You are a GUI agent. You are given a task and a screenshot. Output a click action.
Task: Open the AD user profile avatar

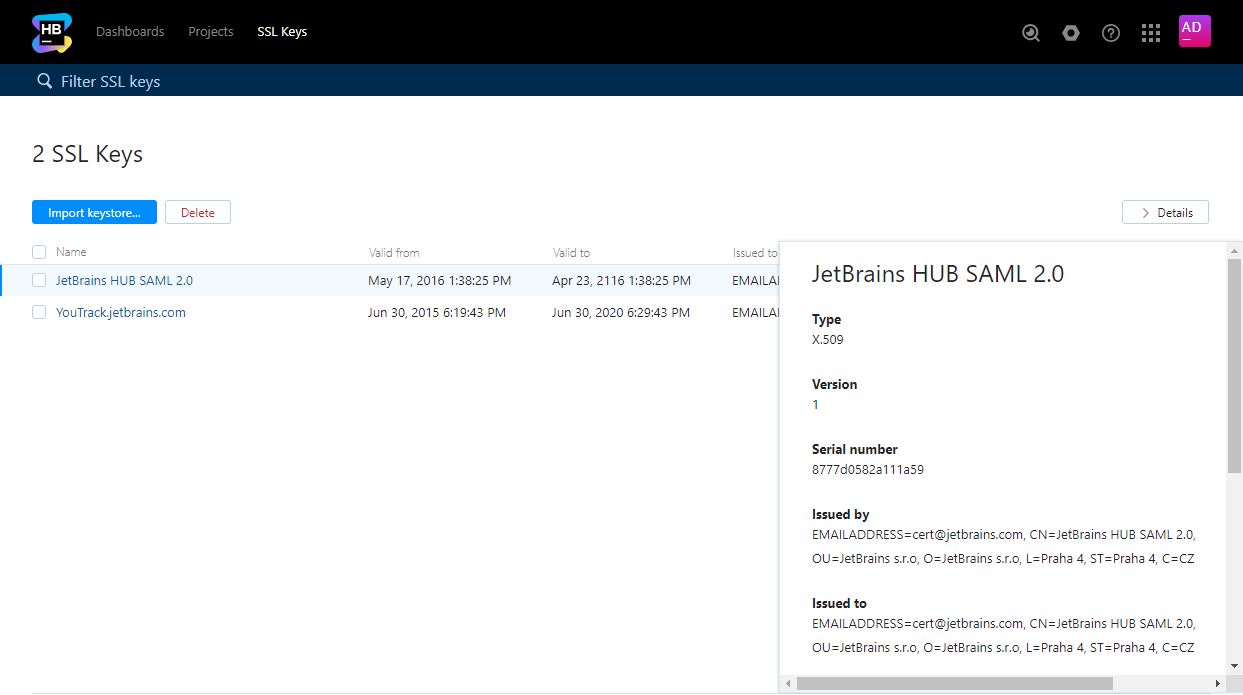click(x=1194, y=31)
